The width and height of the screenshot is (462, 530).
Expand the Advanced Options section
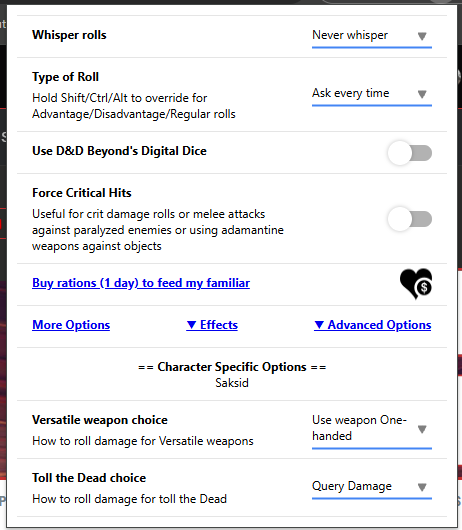(372, 325)
